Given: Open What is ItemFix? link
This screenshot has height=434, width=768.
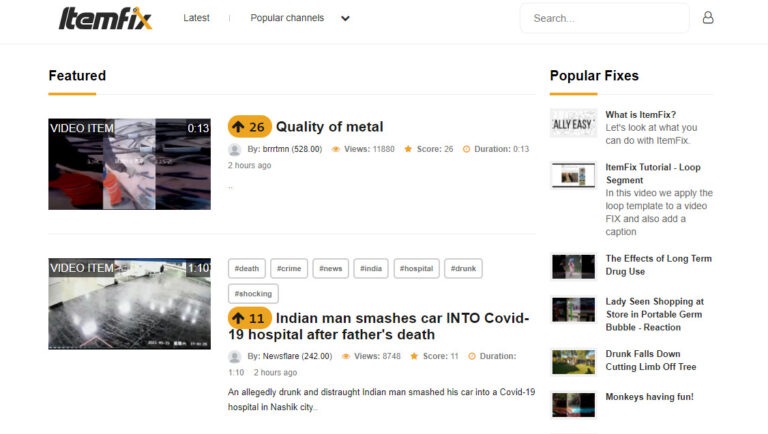Looking at the screenshot, I should 641,115.
